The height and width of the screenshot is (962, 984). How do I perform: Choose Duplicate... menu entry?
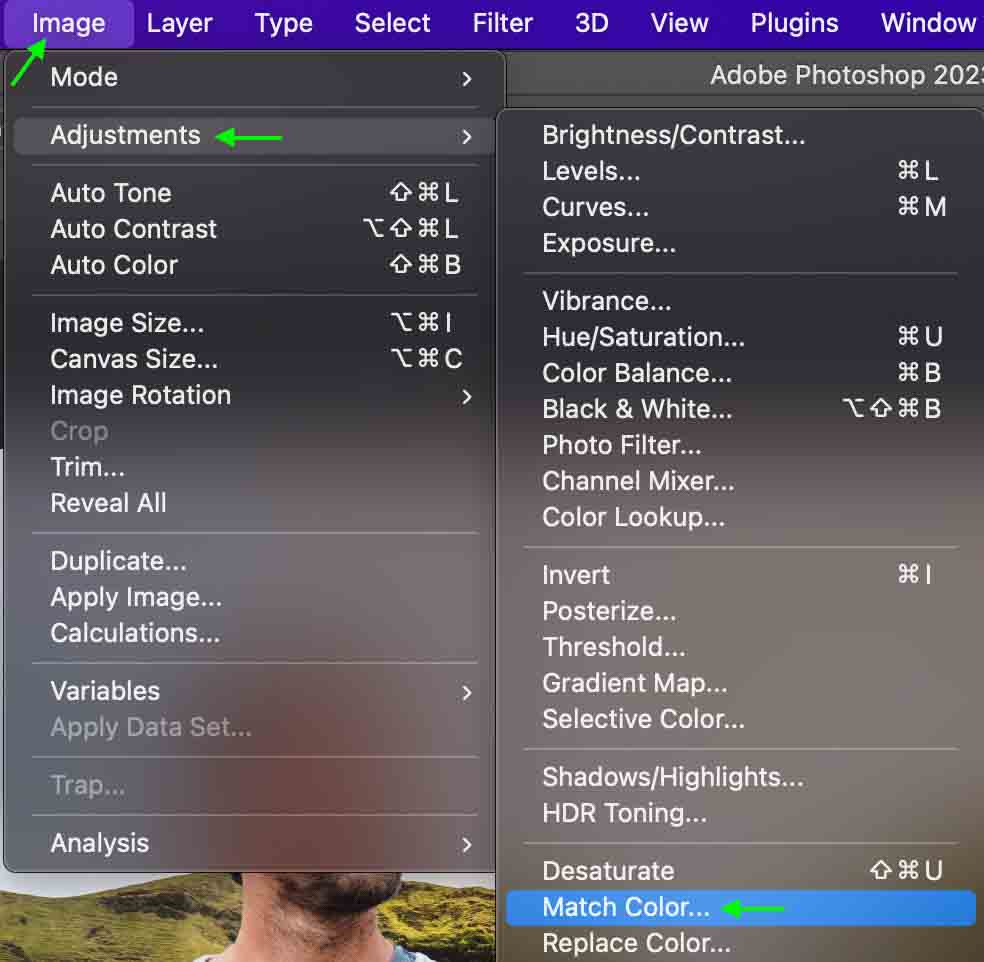pyautogui.click(x=254, y=561)
